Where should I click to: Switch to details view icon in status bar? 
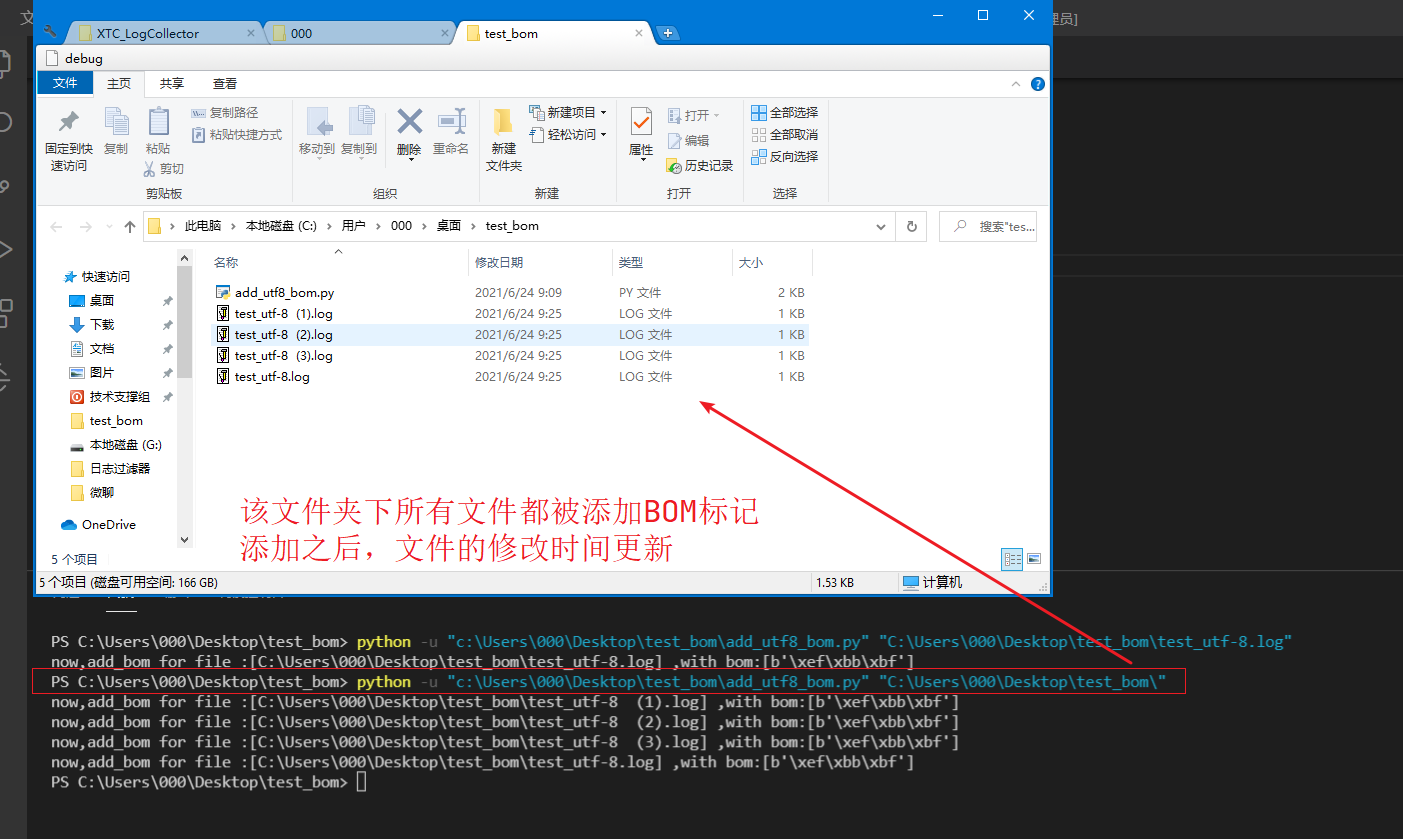coord(1012,558)
